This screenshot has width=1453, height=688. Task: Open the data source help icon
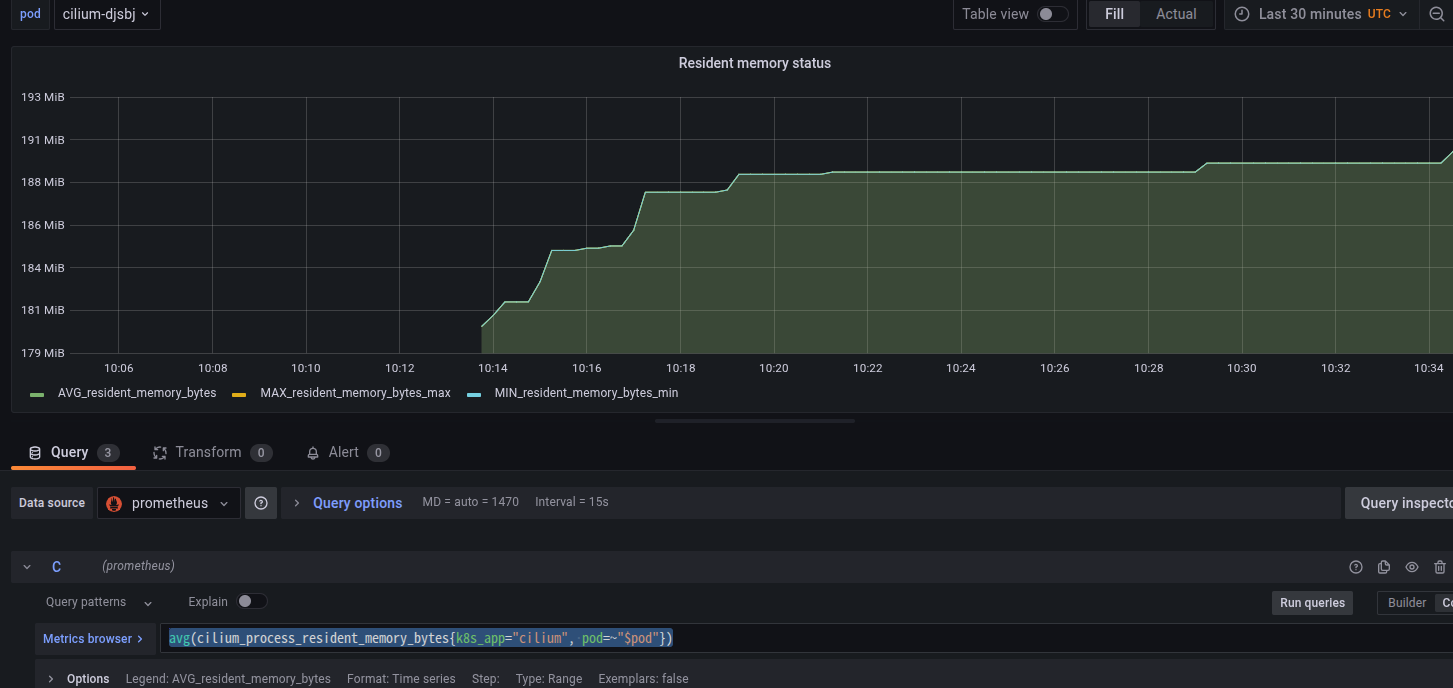261,503
